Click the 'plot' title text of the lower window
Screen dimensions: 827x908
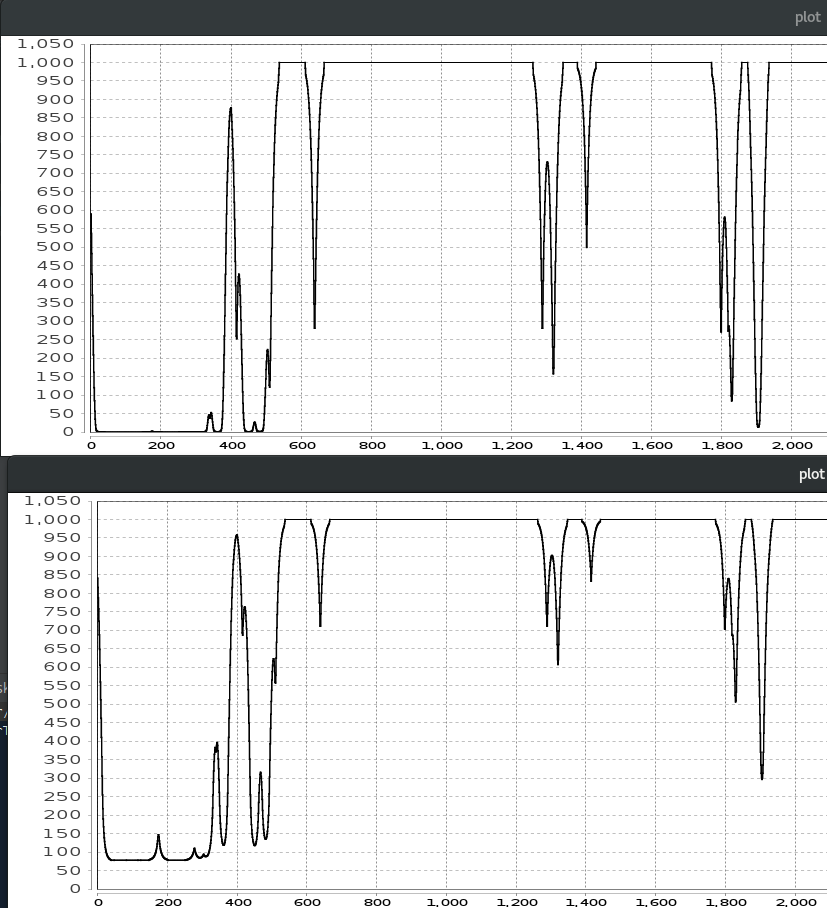coord(811,474)
